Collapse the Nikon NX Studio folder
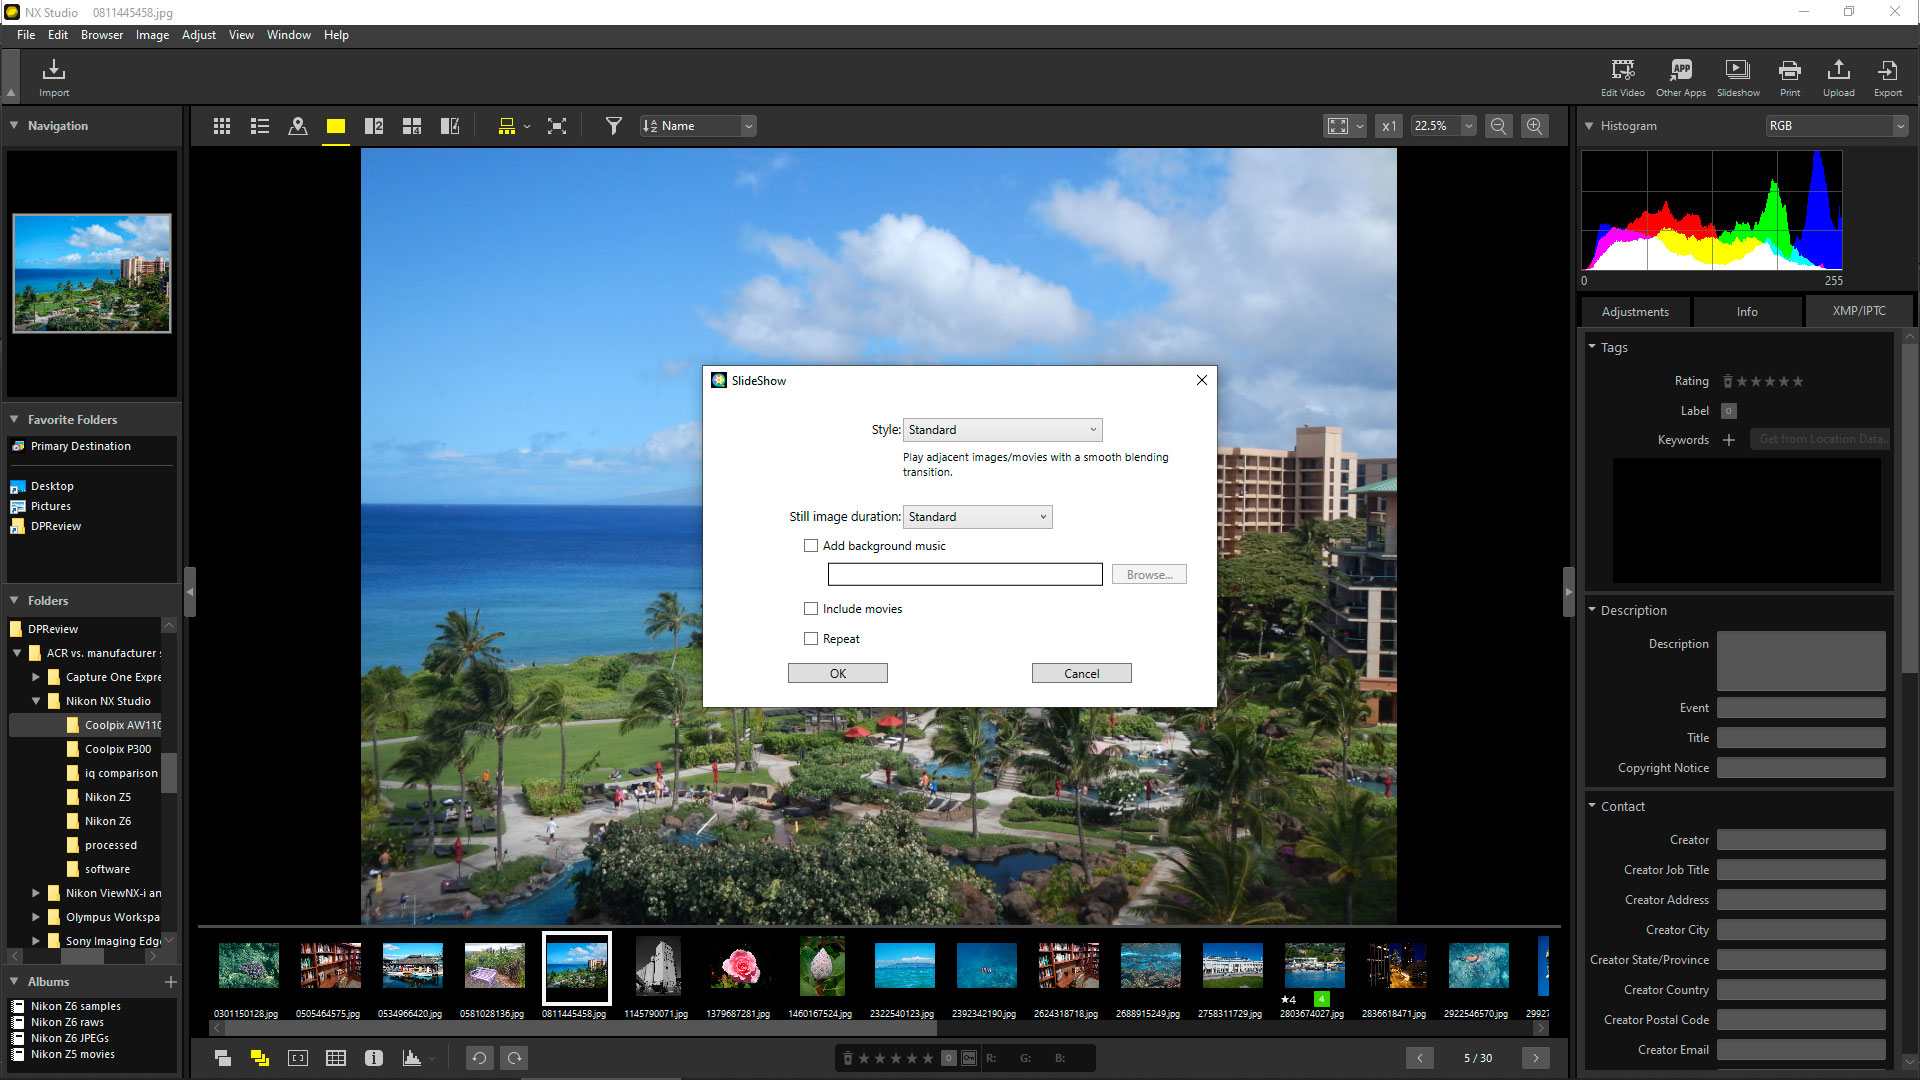Viewport: 1920px width, 1080px height. coord(36,701)
